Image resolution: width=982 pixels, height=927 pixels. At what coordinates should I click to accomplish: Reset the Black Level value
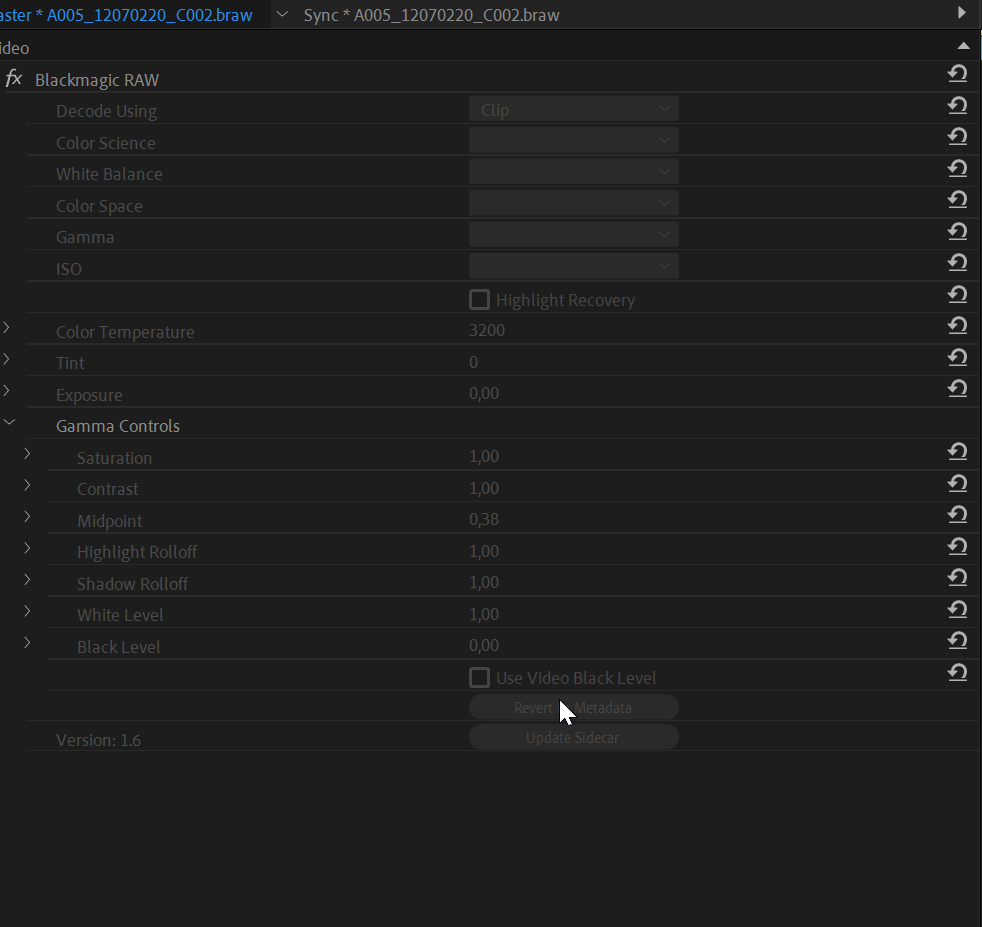[x=958, y=641]
